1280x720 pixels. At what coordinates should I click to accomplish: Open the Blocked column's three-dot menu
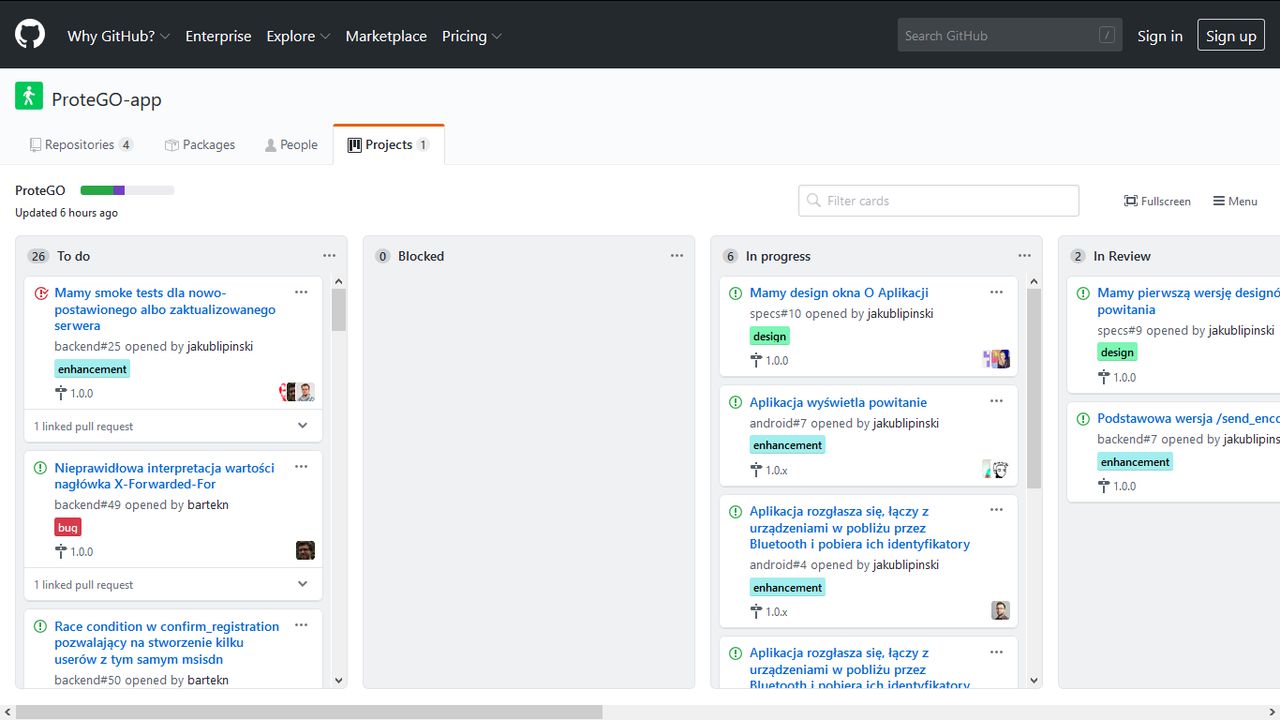pyautogui.click(x=677, y=256)
